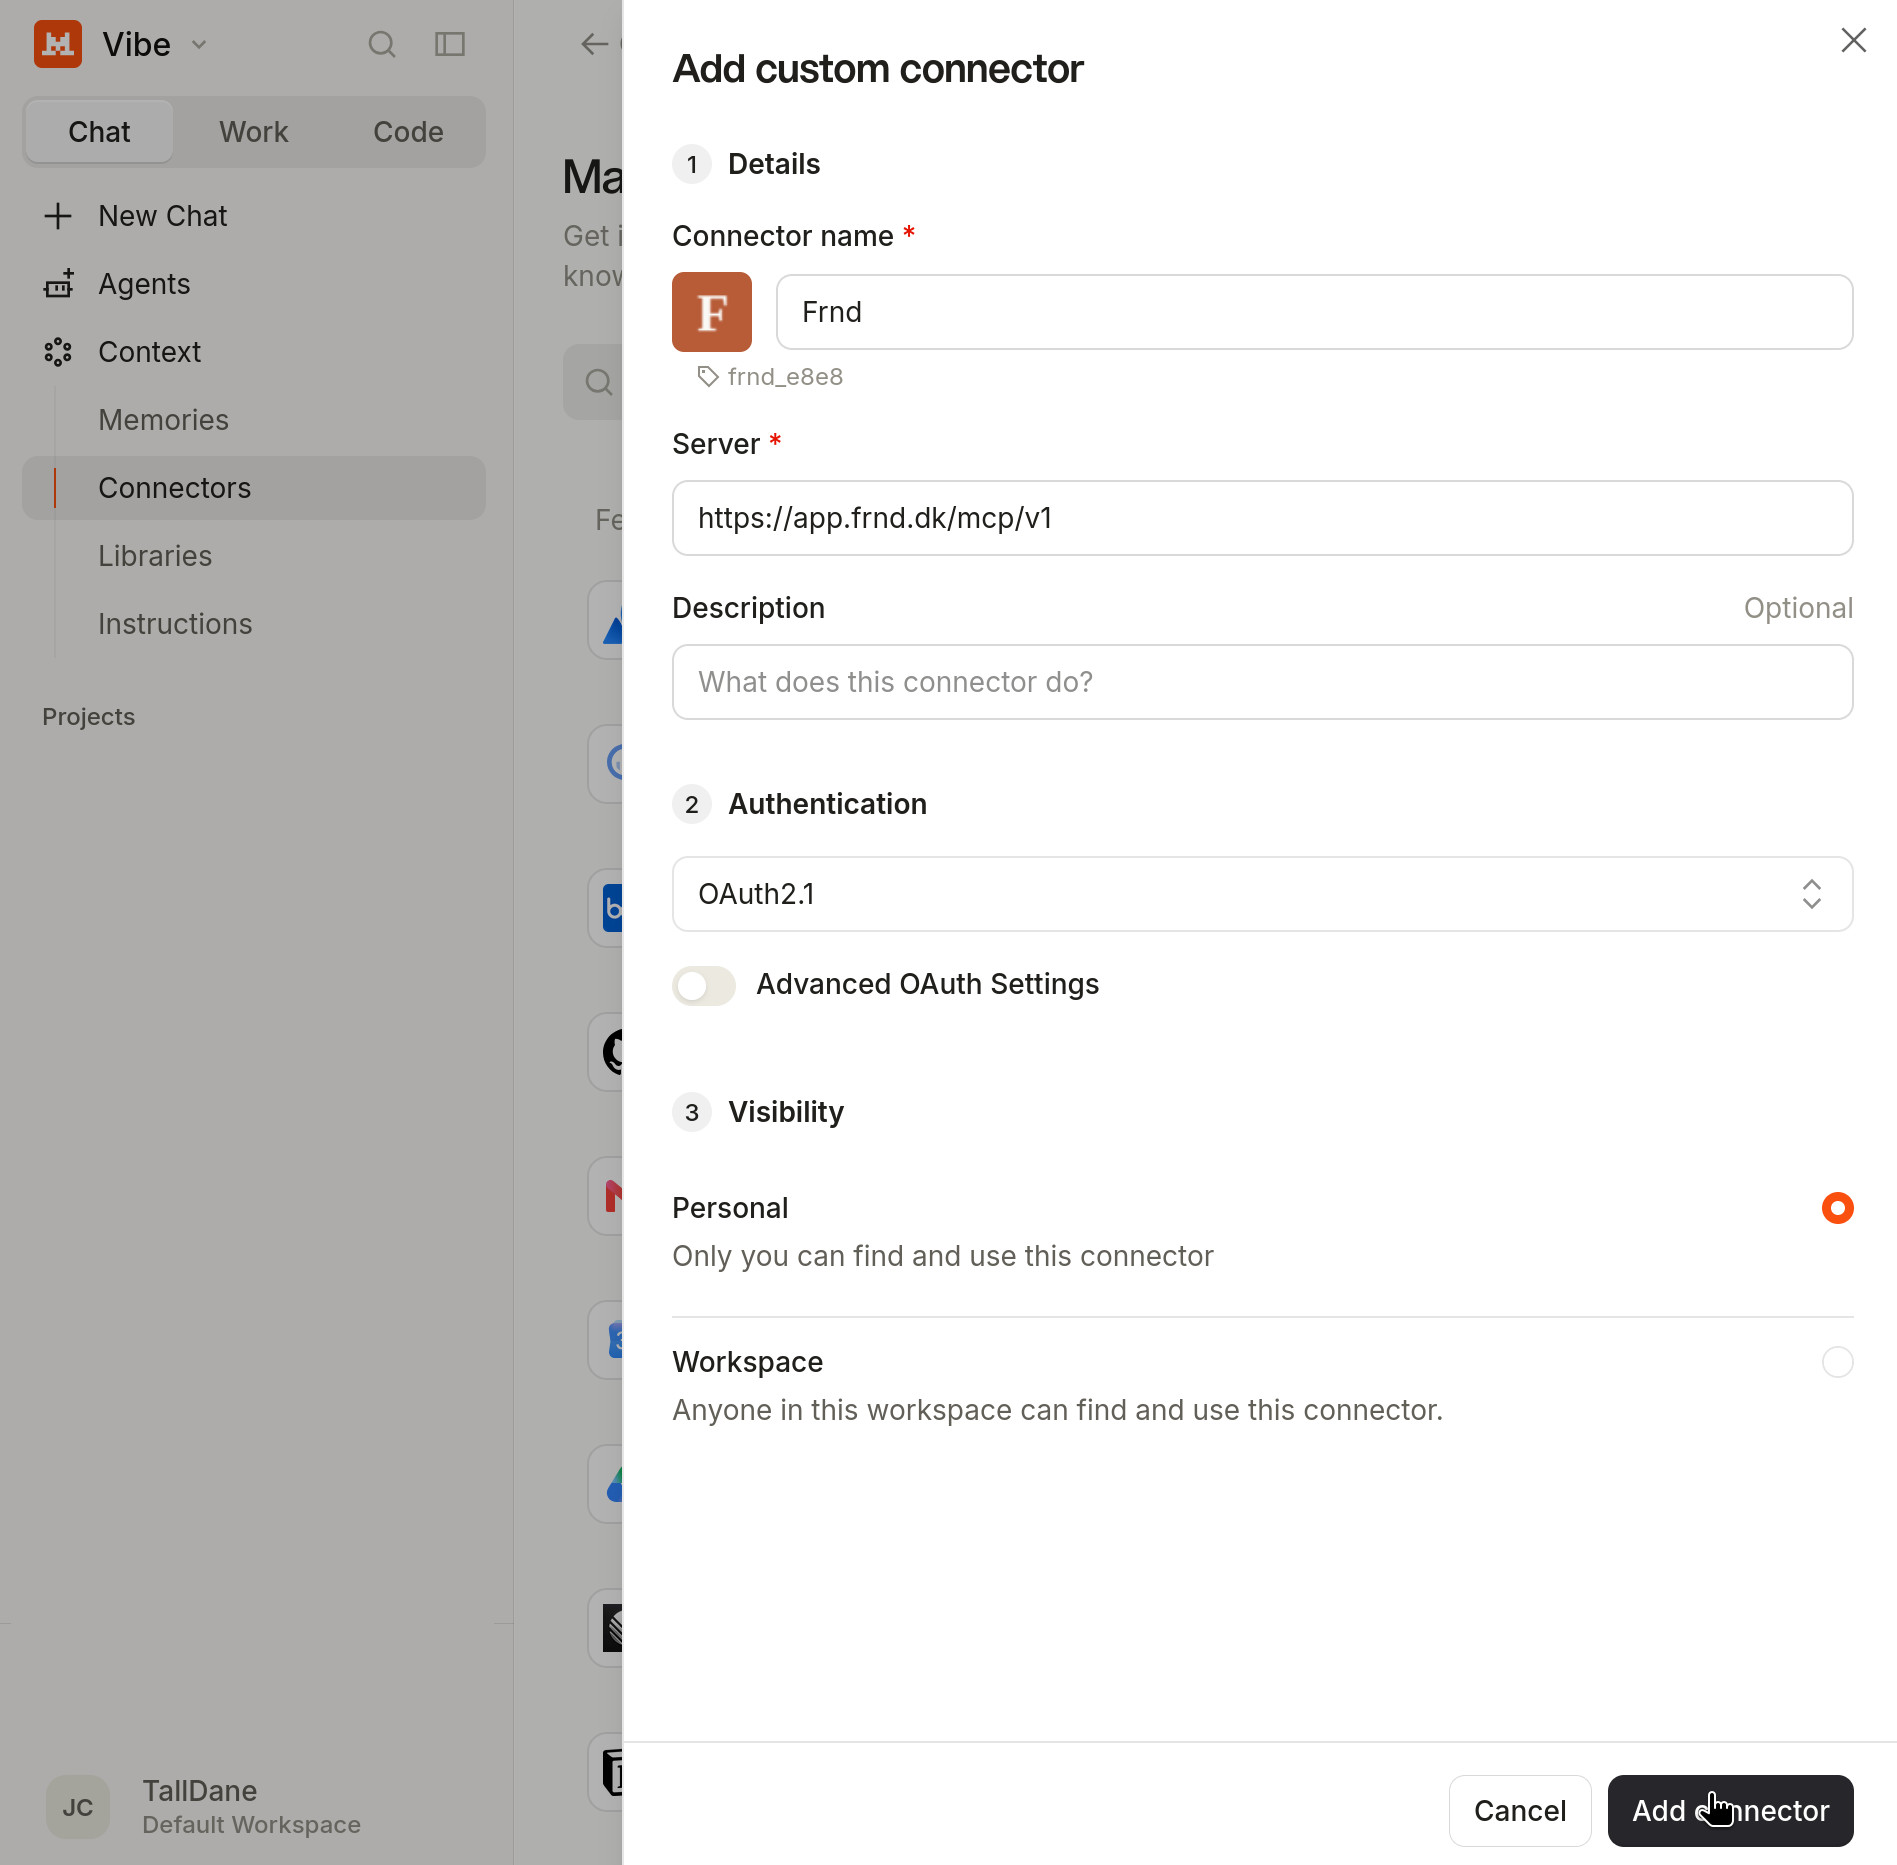Close the Add custom connector panel
The height and width of the screenshot is (1865, 1897).
pyautogui.click(x=1854, y=40)
